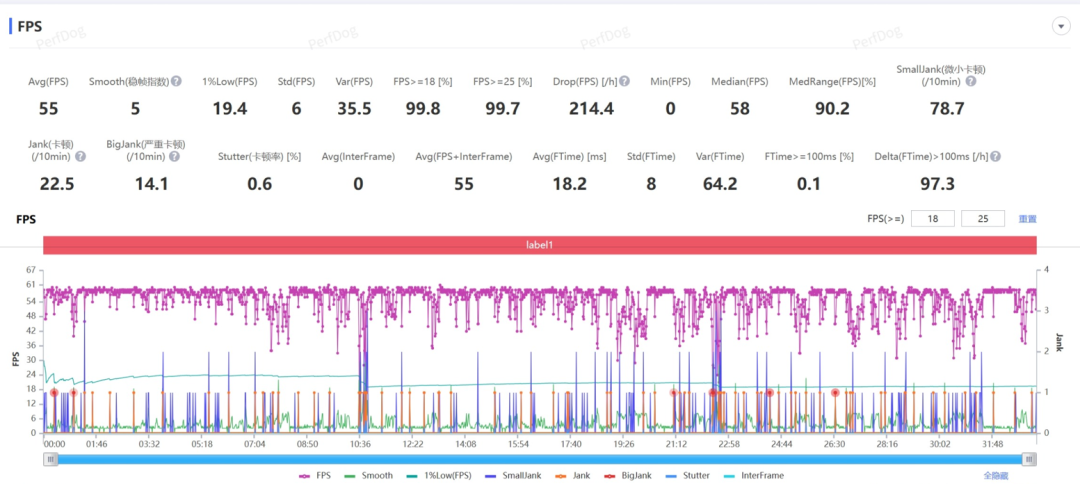This screenshot has height=484, width=1080.
Task: Click the 22:58 time axis label
Action: click(x=729, y=444)
